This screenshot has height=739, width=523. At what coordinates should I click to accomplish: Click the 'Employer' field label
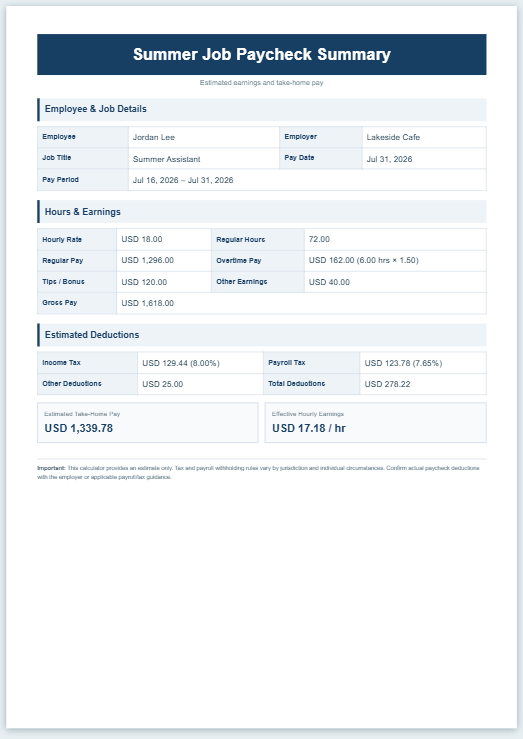[x=301, y=137]
